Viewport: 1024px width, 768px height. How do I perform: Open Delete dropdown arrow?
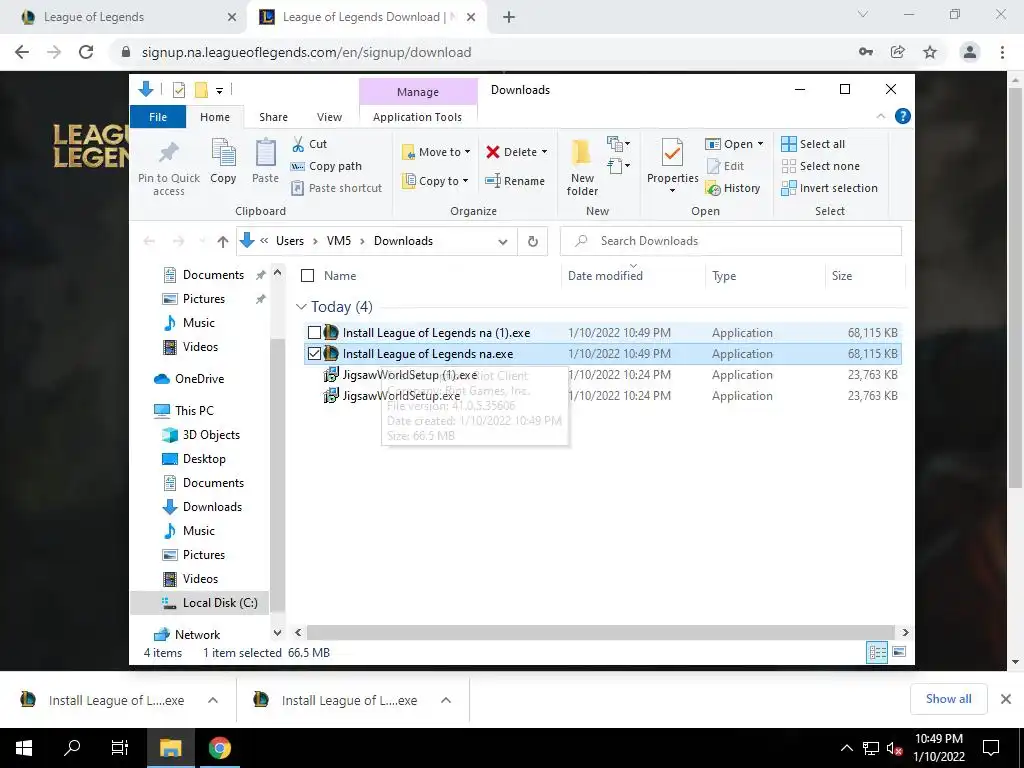tap(545, 152)
